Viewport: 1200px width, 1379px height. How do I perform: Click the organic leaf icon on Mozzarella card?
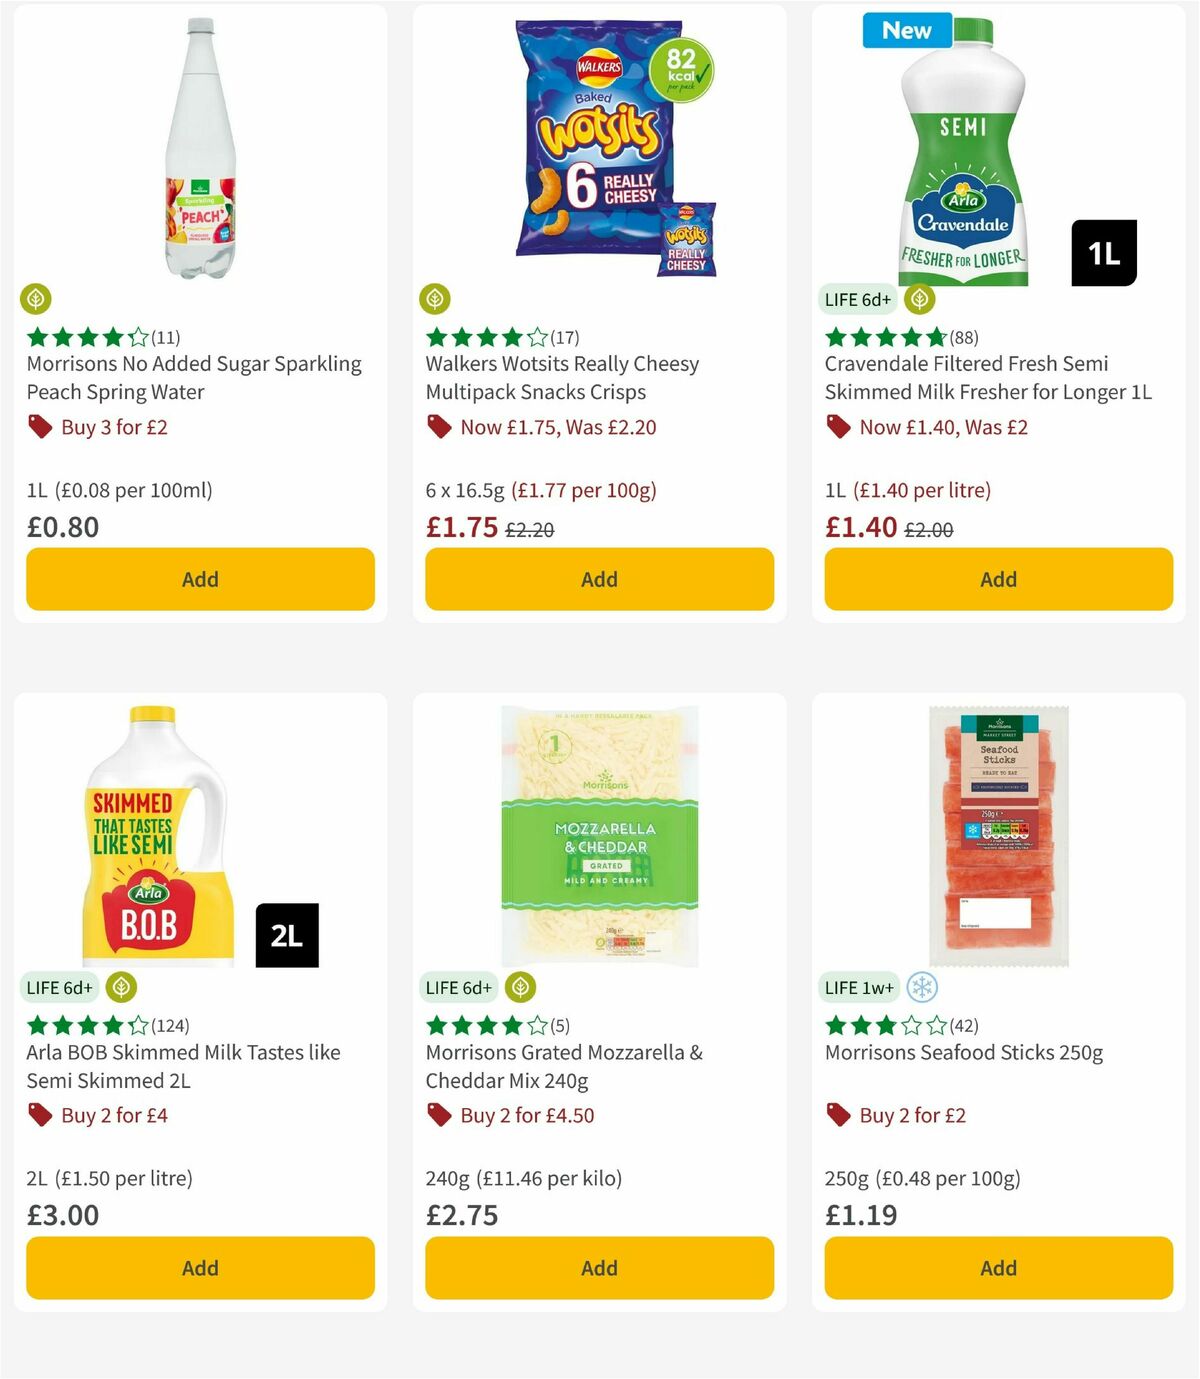pyautogui.click(x=519, y=987)
